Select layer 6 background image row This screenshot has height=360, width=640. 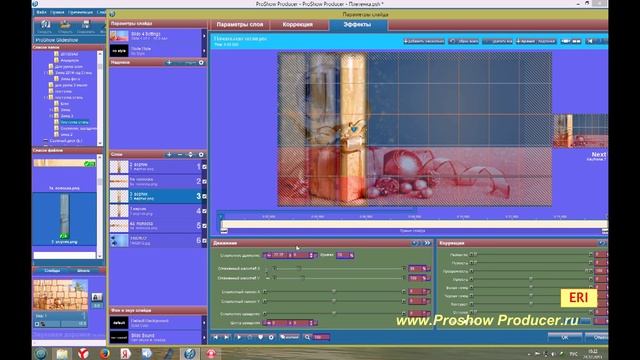point(158,240)
